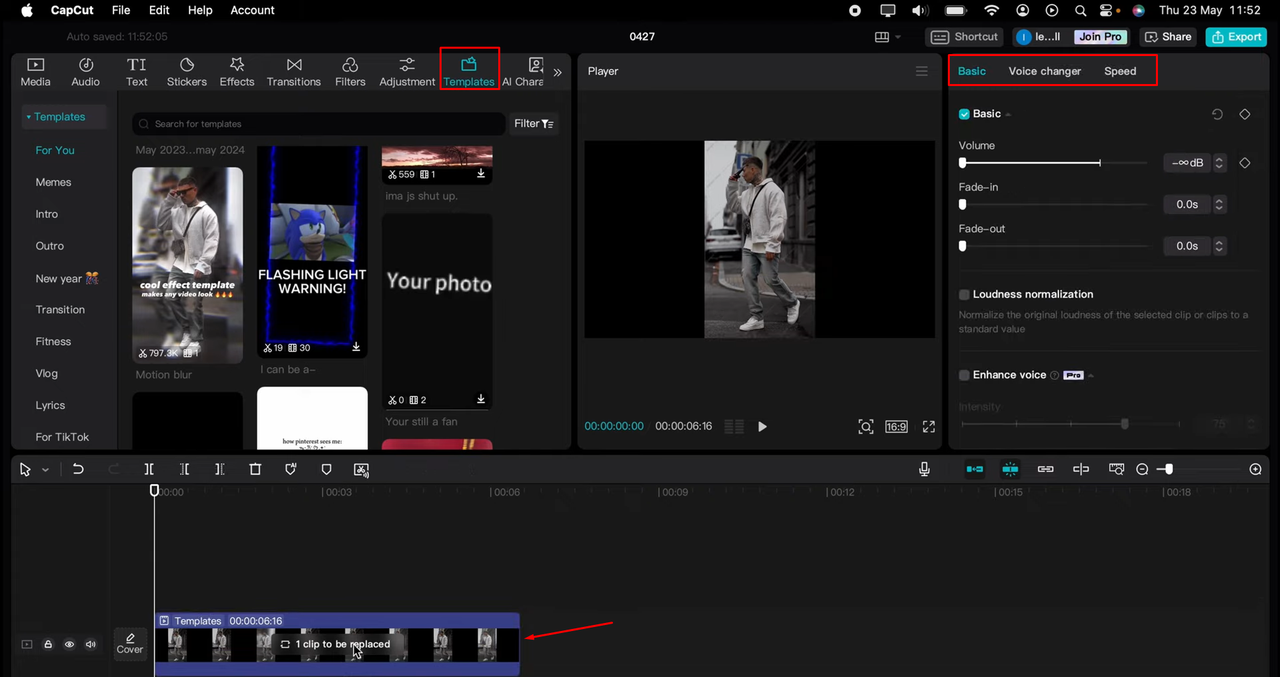The image size is (1280, 677).
Task: Open the Text tools panel
Action: coord(137,72)
